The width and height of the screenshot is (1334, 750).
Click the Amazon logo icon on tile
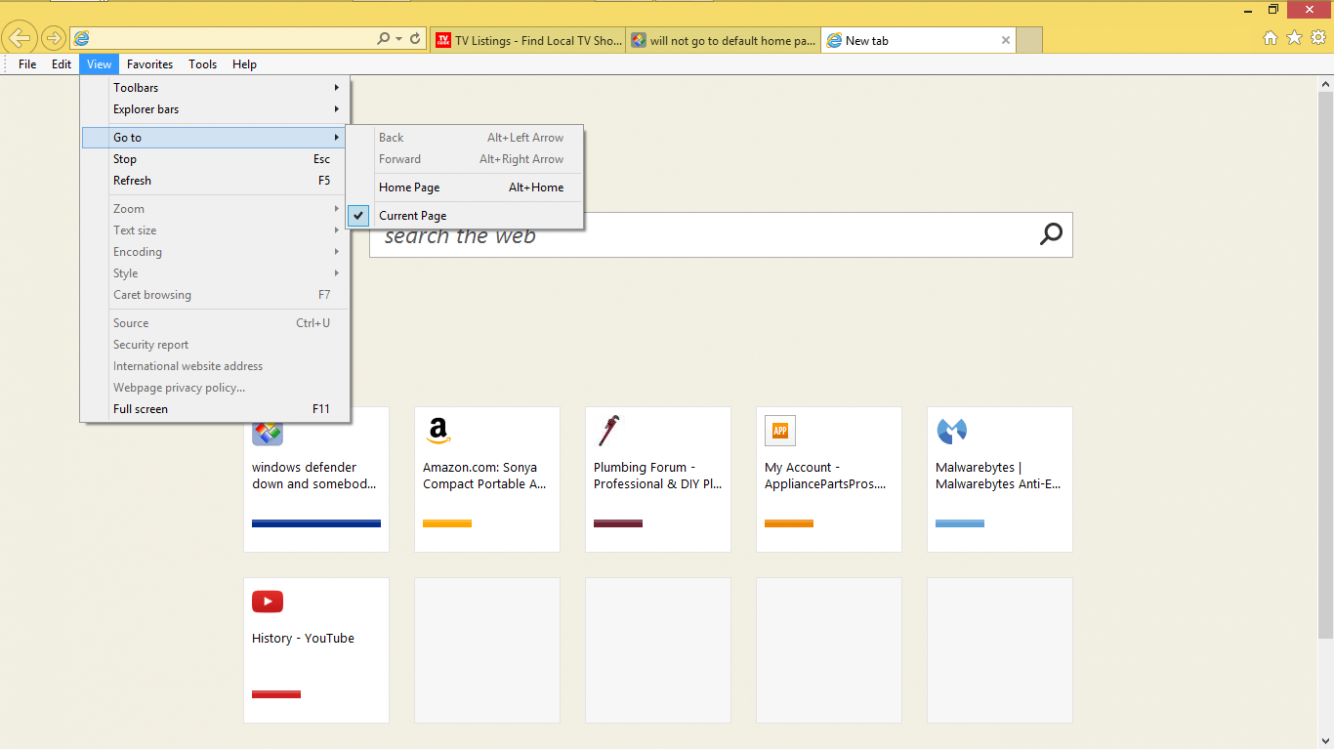[438, 431]
